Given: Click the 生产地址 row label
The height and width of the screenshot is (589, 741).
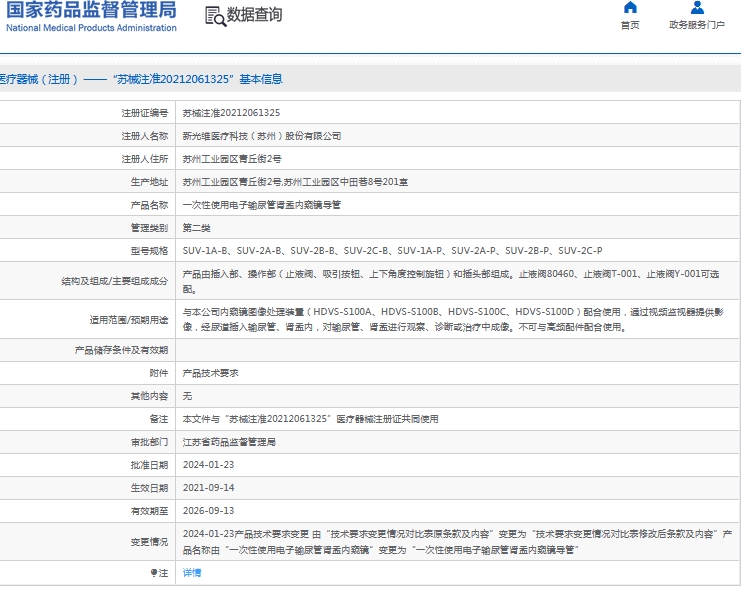Looking at the screenshot, I should (149, 182).
